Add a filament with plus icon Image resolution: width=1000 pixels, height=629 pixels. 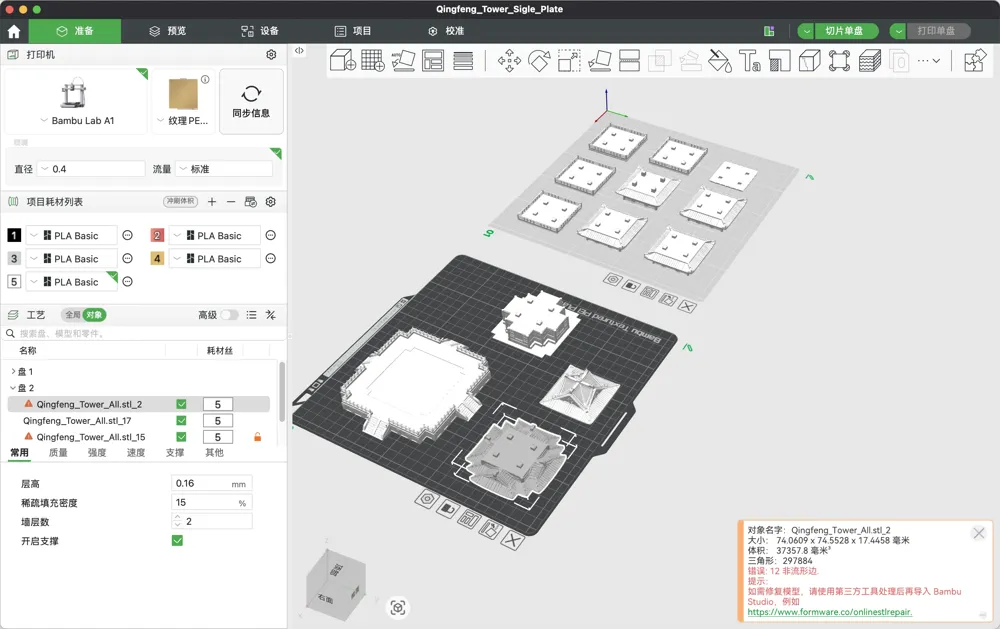212,202
